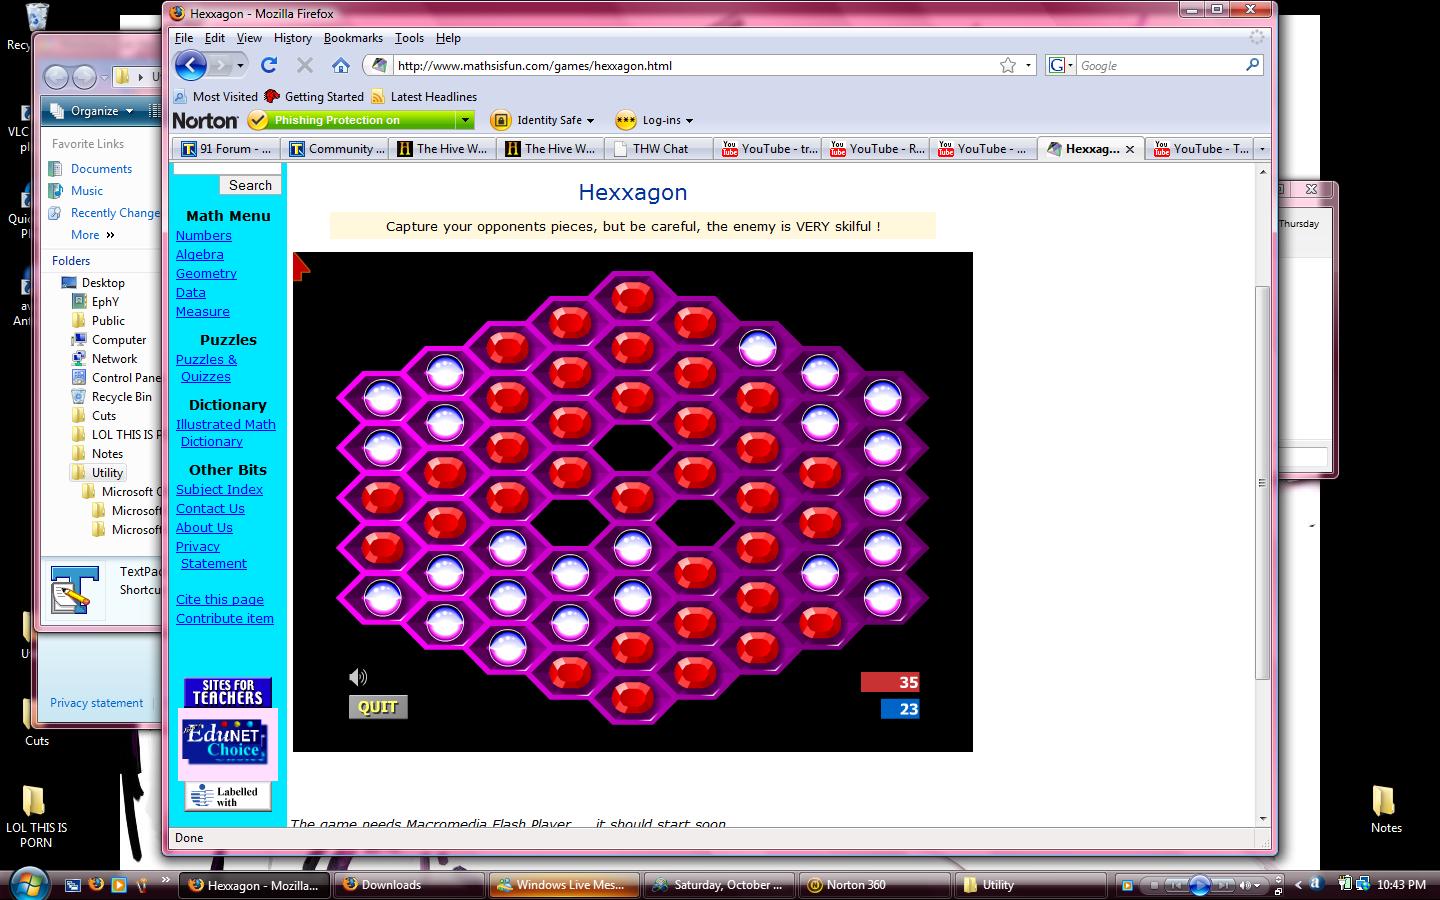Click the Firefox URL address field
1440x900 pixels.
coord(695,65)
